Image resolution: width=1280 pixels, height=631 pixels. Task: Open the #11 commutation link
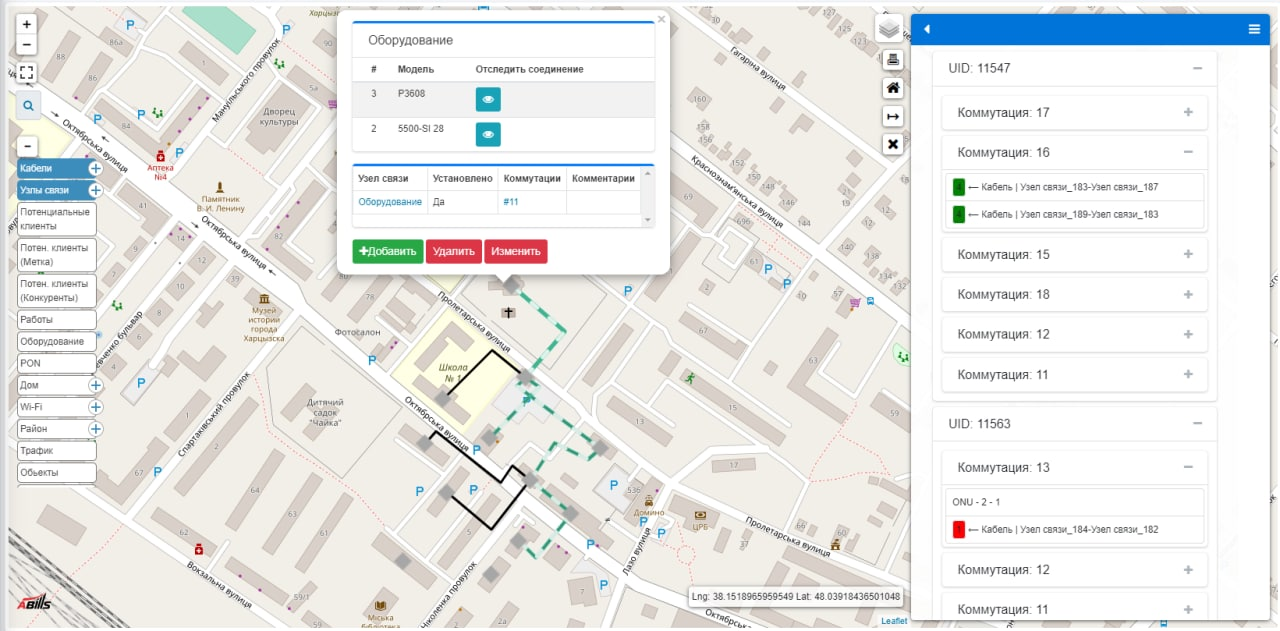tap(510, 202)
